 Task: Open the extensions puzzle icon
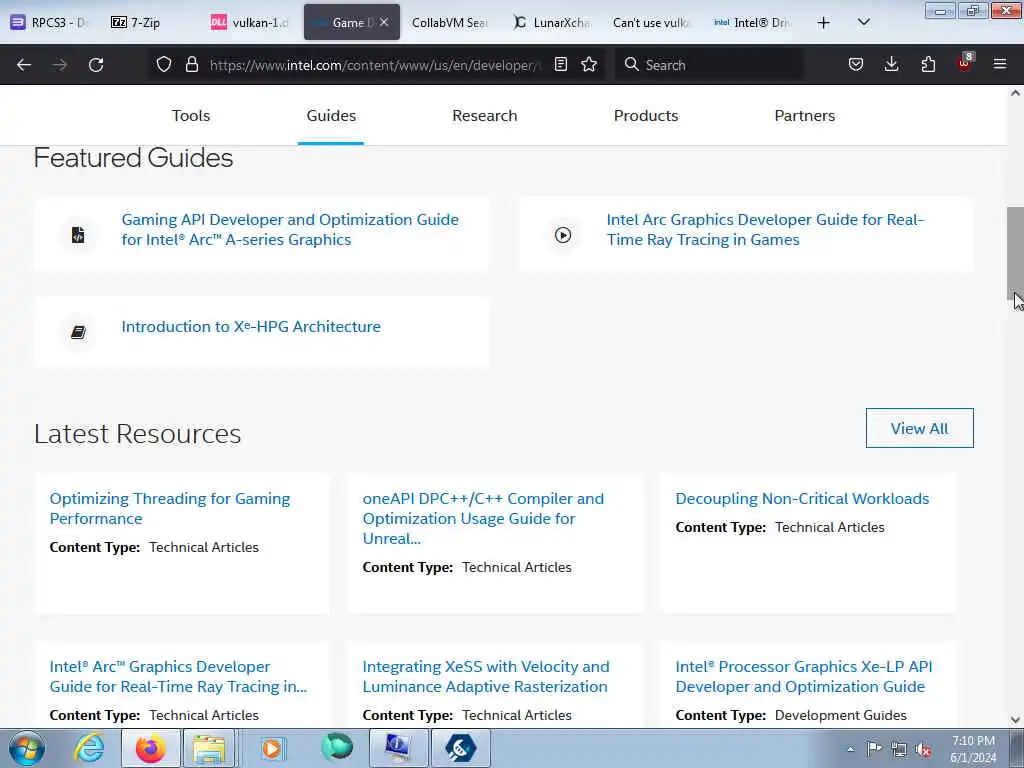(928, 64)
